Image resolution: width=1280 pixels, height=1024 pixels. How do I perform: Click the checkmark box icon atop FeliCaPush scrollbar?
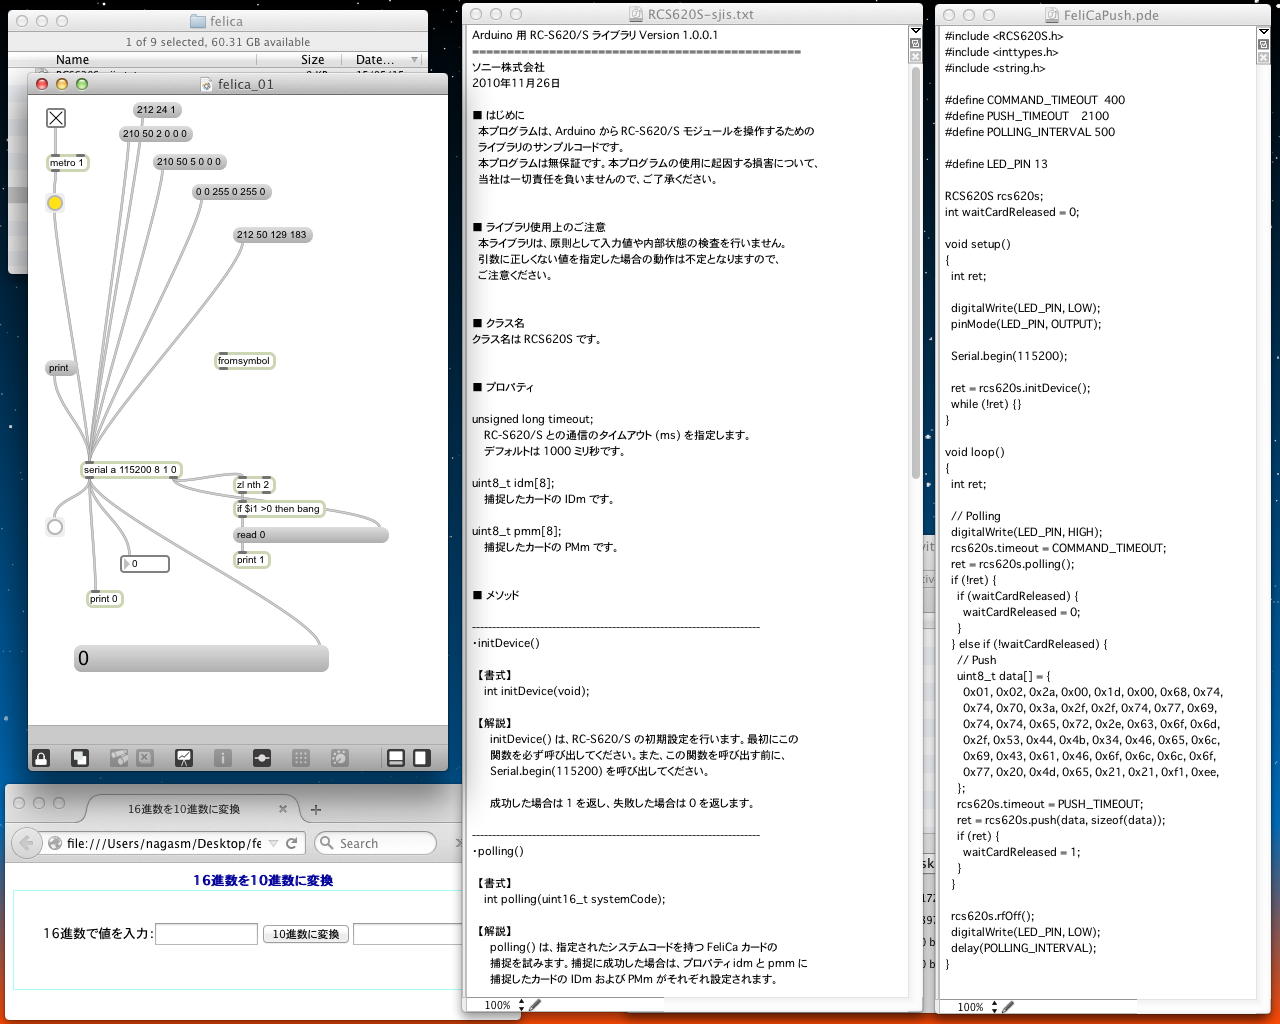pyautogui.click(x=1263, y=45)
